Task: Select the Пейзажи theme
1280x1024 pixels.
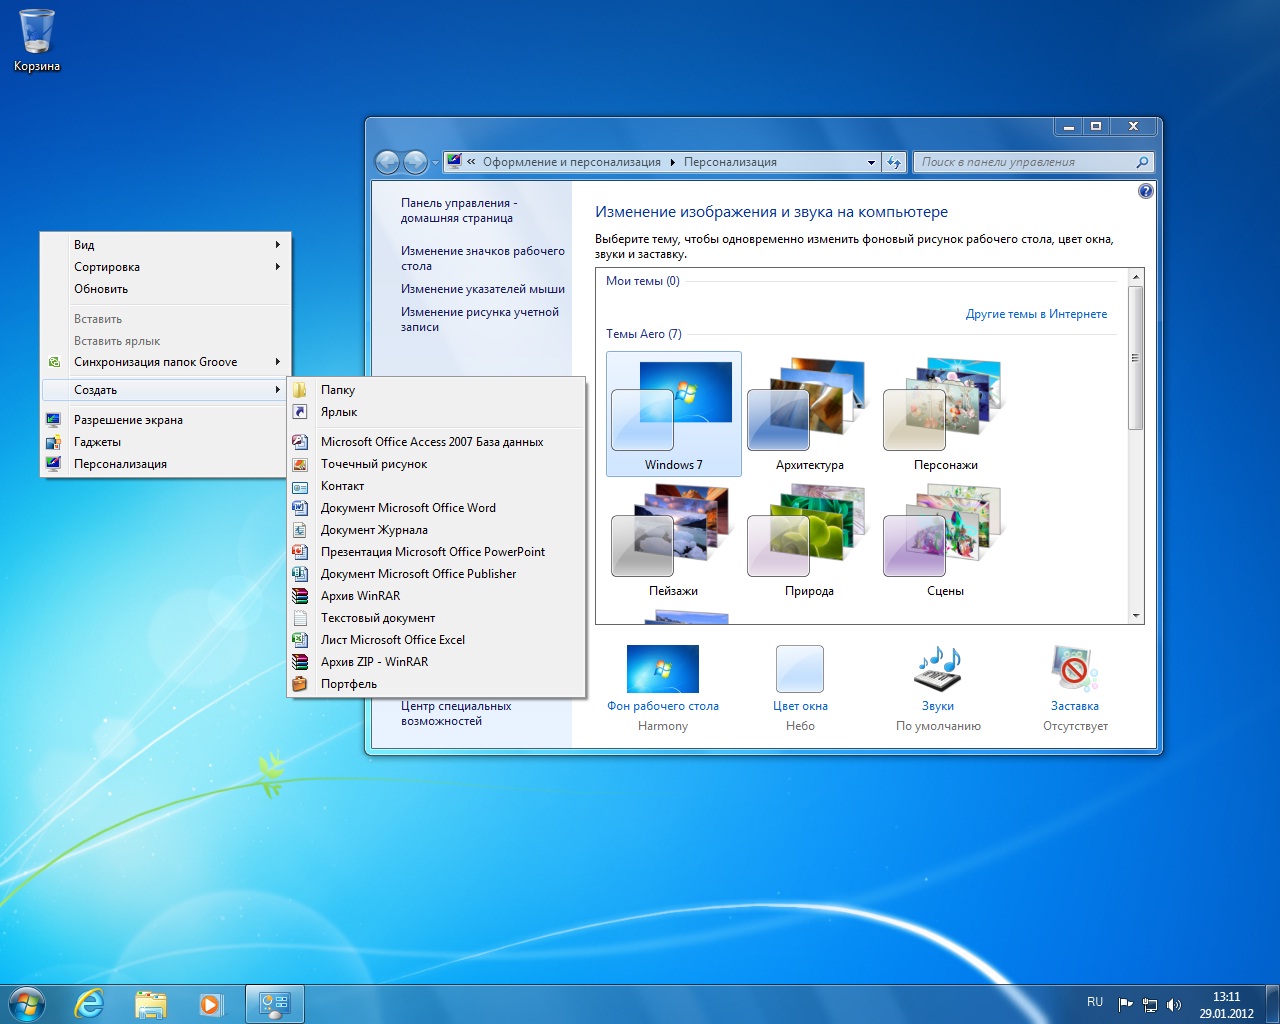Action: pyautogui.click(x=673, y=540)
